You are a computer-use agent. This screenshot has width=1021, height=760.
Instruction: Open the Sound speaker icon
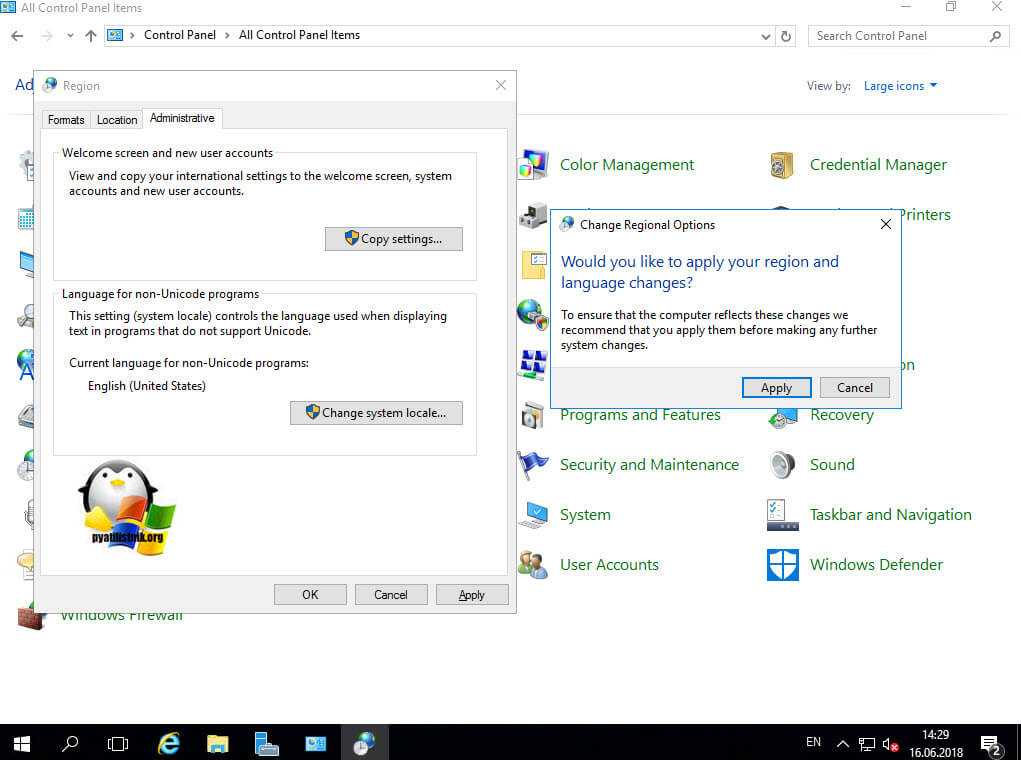click(x=782, y=465)
